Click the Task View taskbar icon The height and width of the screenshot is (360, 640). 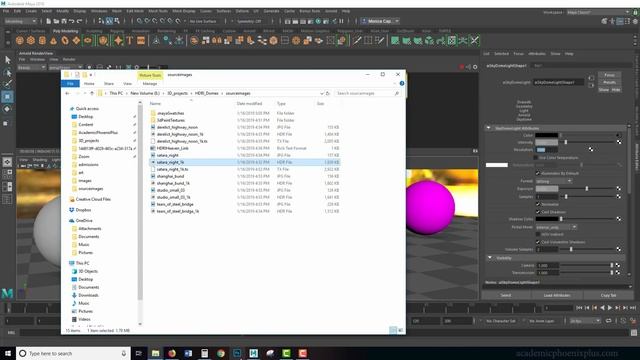click(138, 353)
